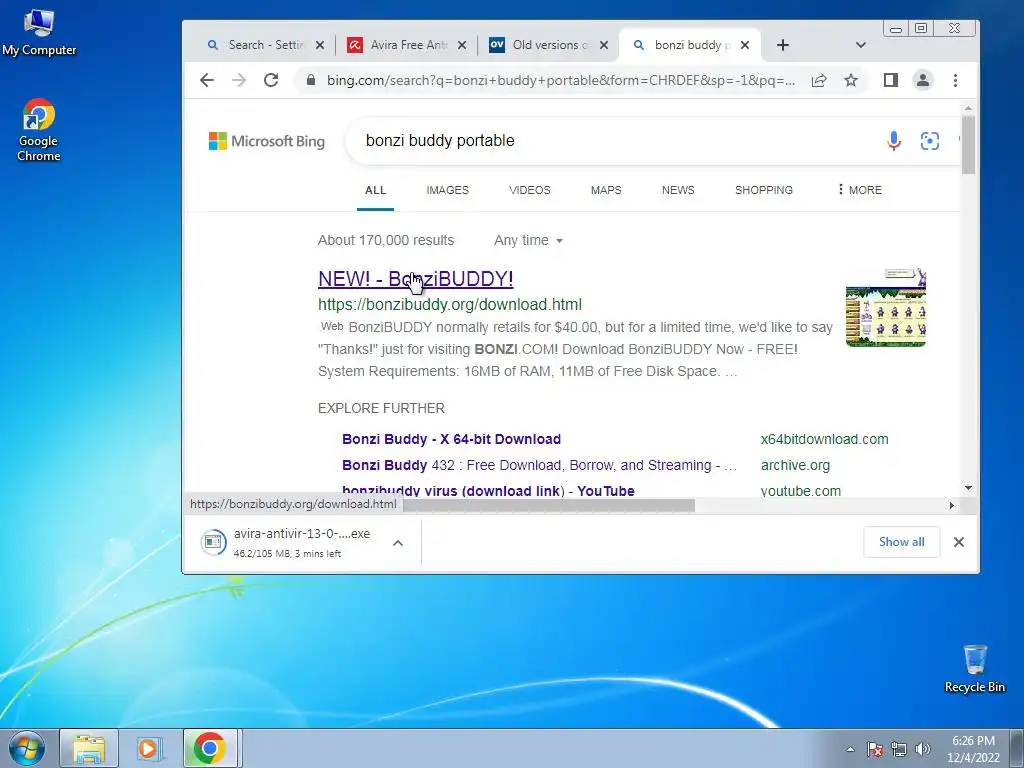Close the bonzi buddy tab
This screenshot has width=1024, height=768.
point(745,45)
